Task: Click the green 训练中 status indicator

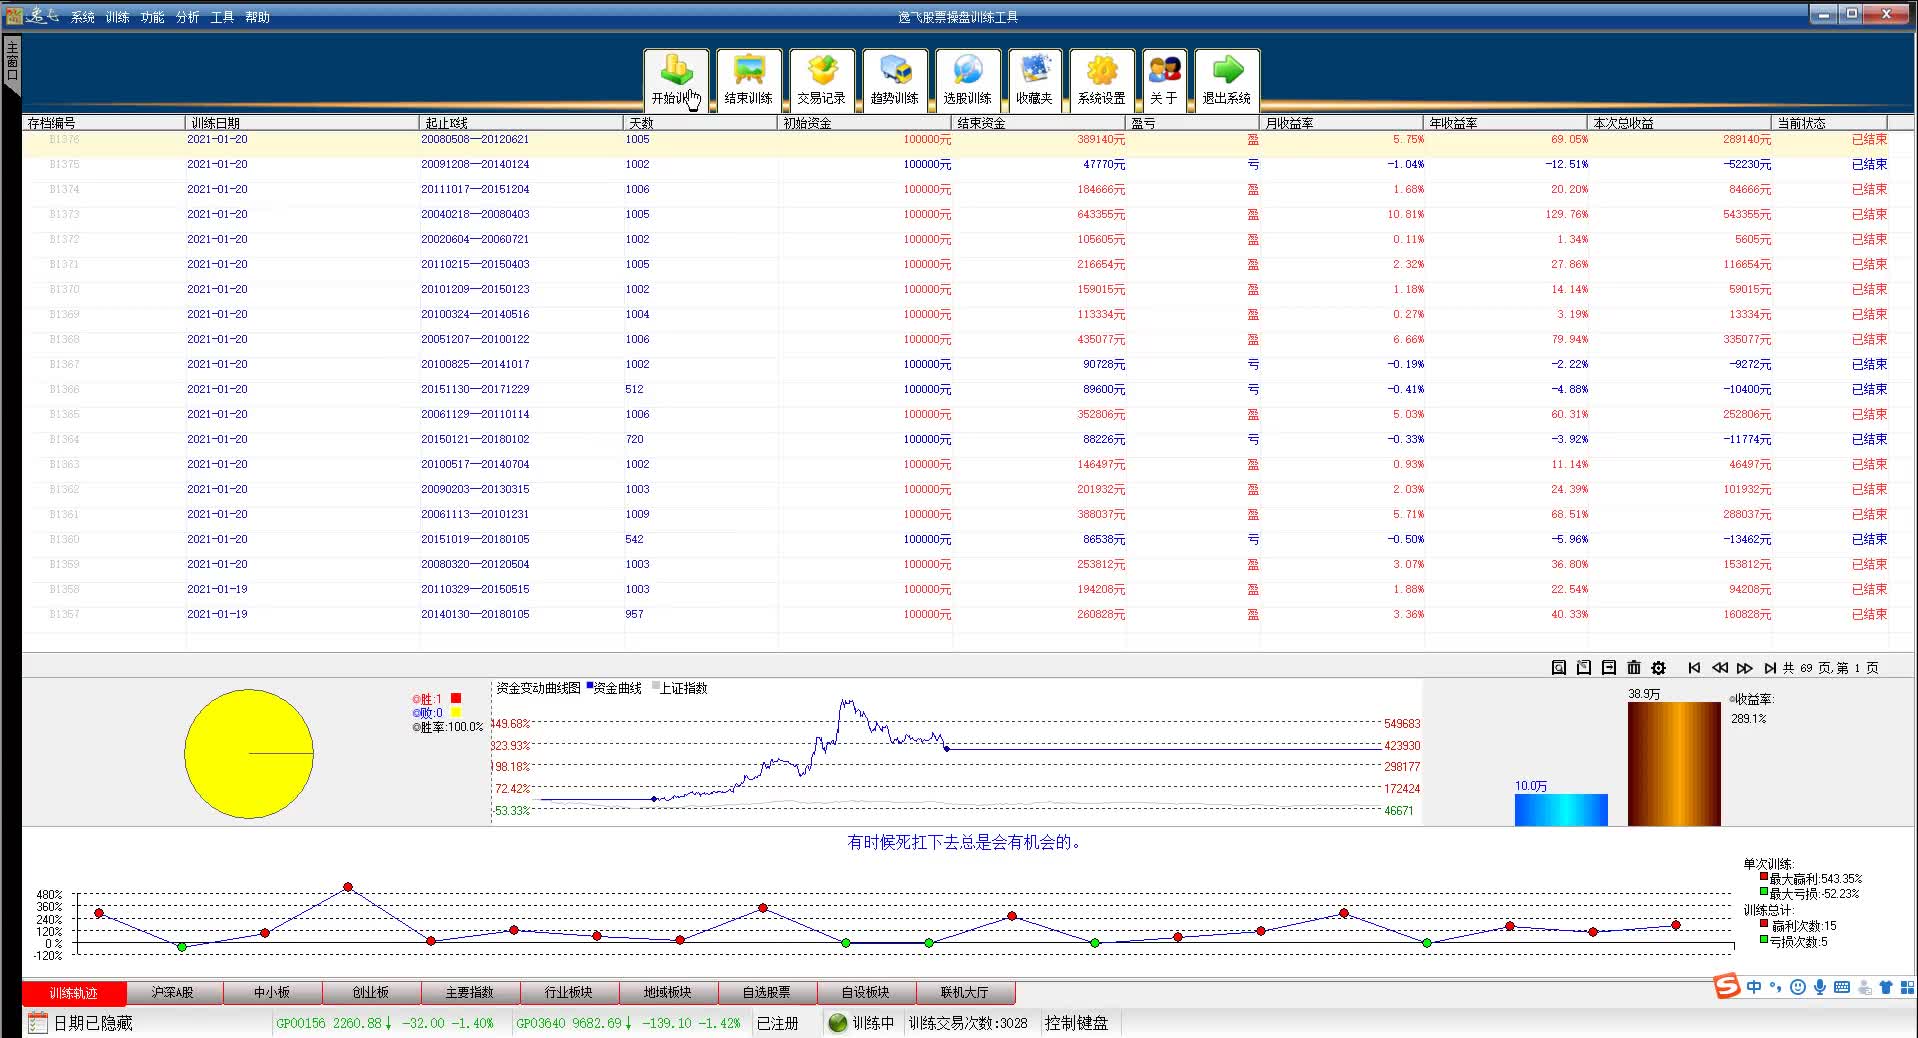Action: pos(838,1023)
